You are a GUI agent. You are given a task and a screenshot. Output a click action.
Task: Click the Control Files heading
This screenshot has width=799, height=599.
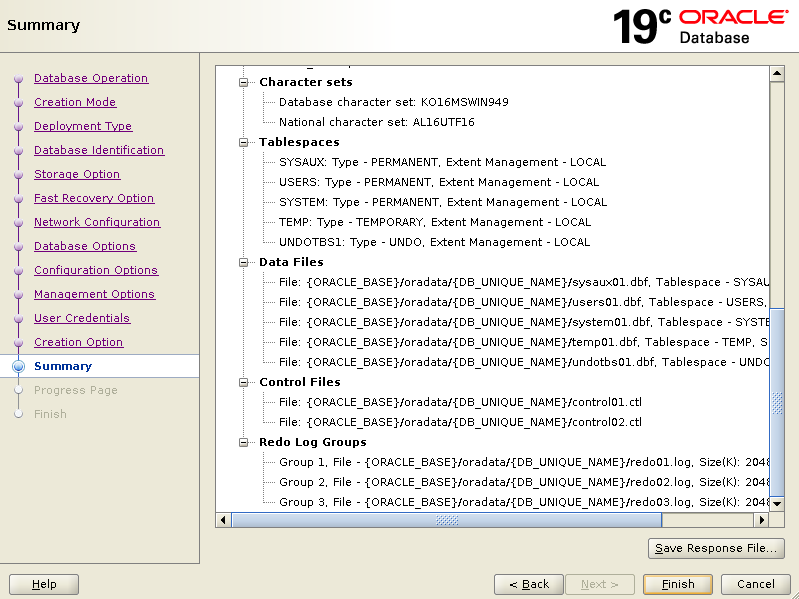coord(300,382)
